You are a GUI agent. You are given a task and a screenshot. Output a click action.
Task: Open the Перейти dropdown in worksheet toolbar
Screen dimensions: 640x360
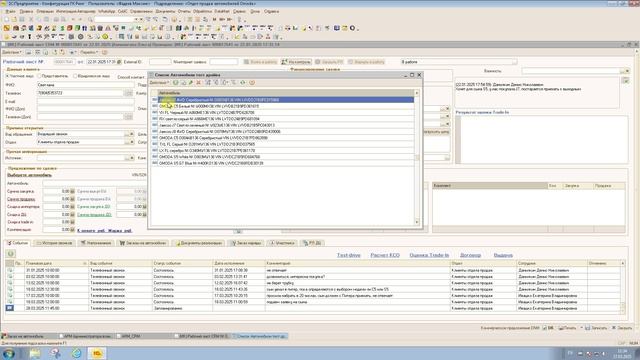tap(89, 52)
